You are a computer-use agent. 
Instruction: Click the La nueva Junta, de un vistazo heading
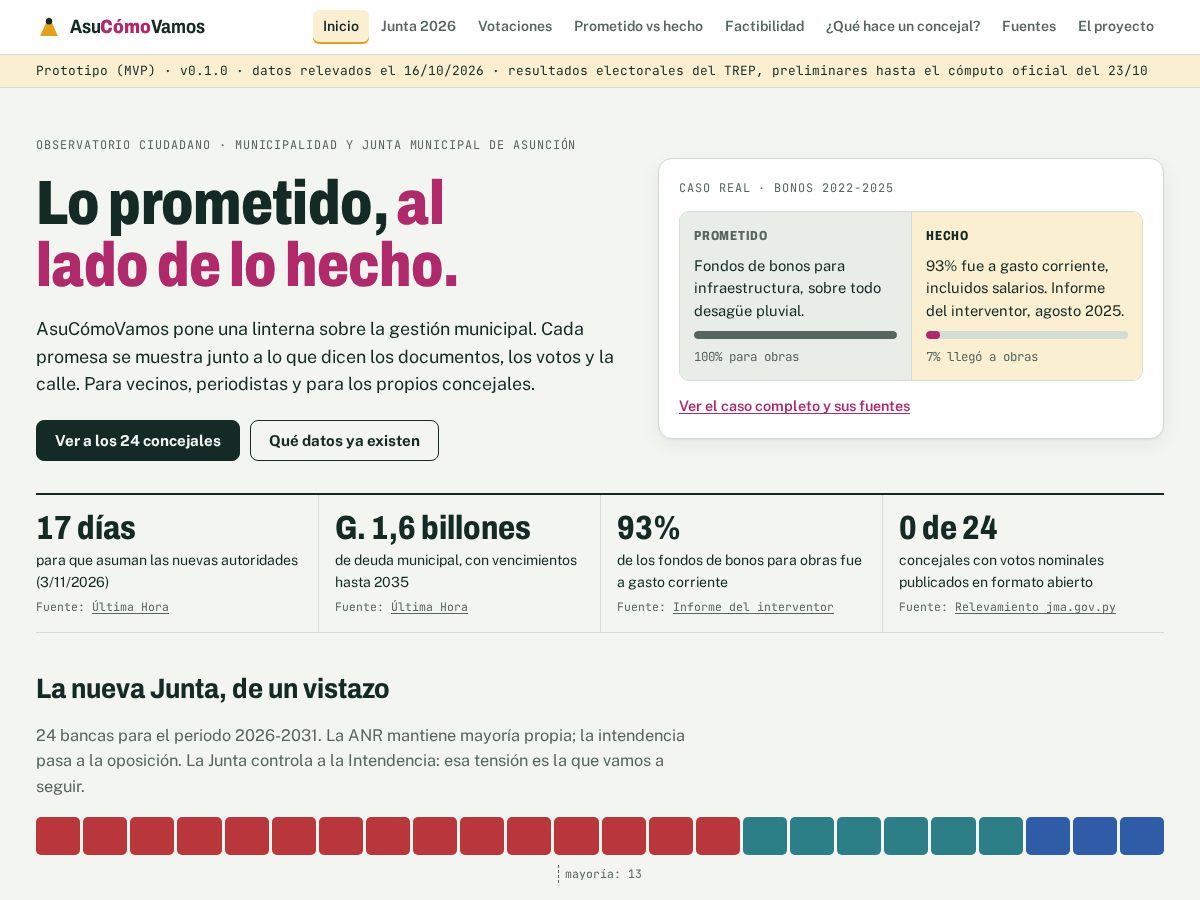click(x=212, y=689)
